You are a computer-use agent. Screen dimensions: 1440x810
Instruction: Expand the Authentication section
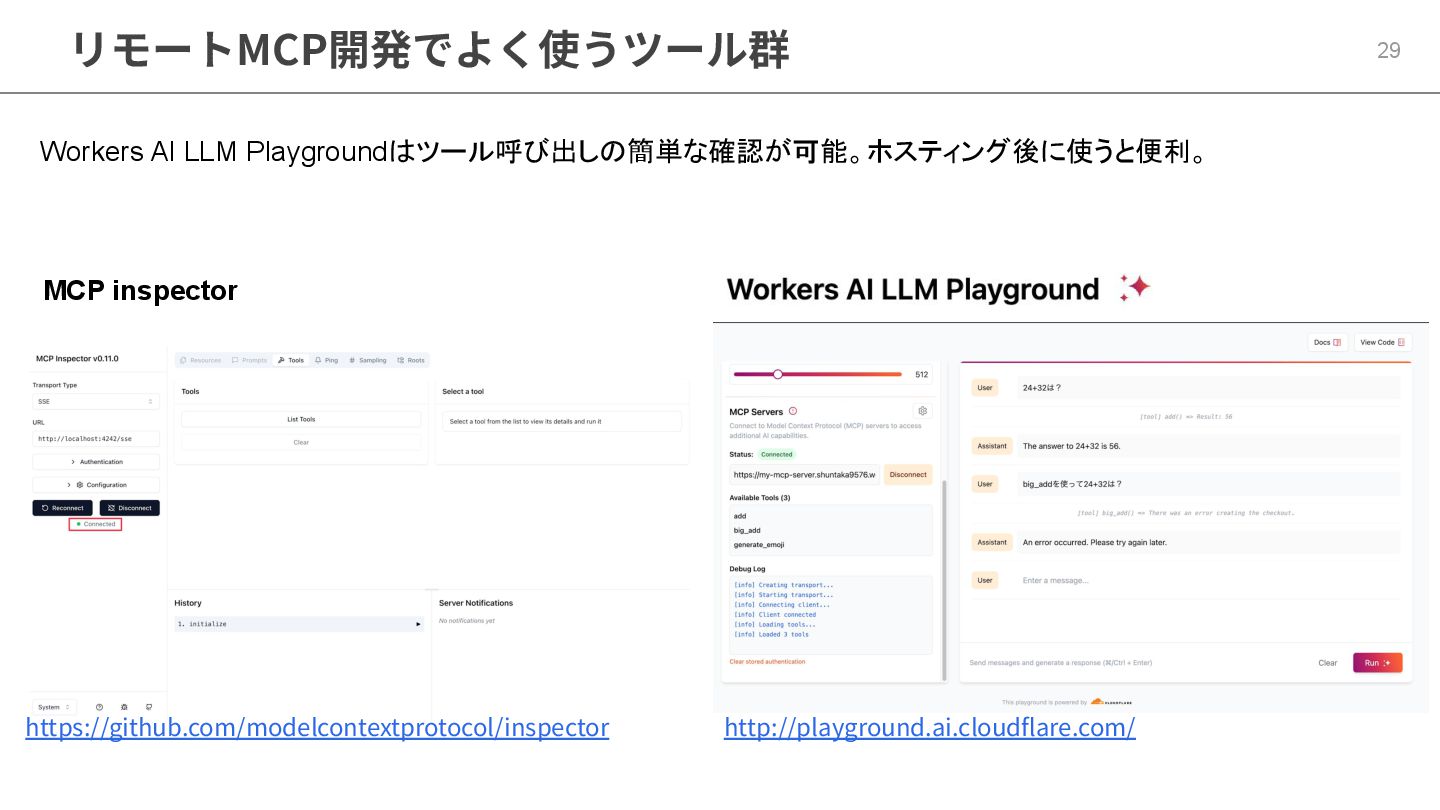pyautogui.click(x=96, y=462)
